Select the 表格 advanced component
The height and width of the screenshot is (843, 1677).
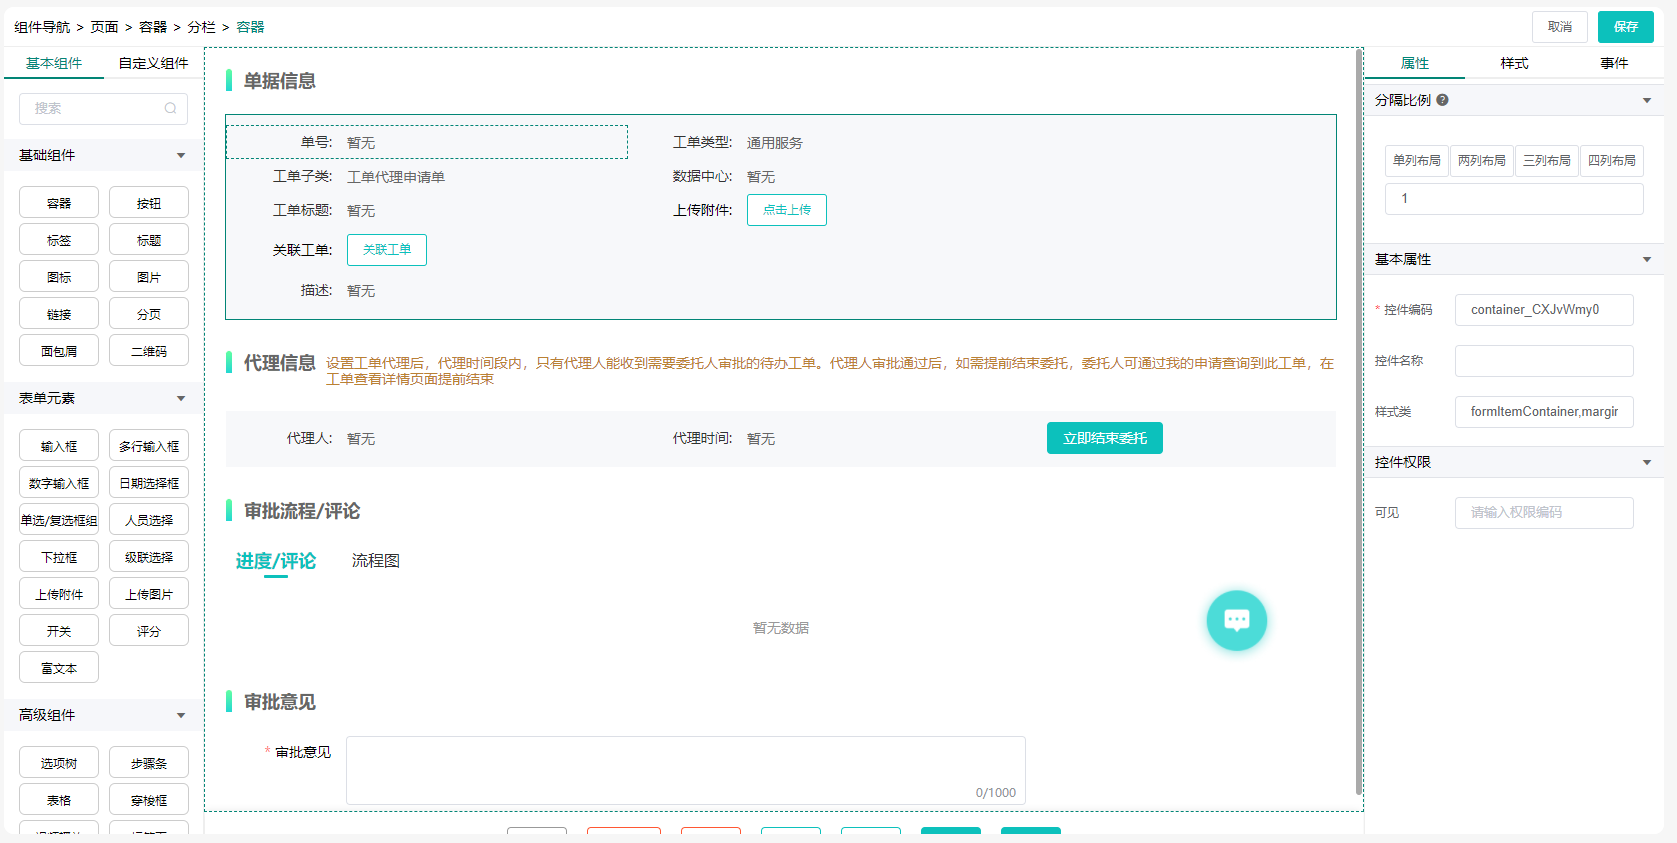point(59,800)
